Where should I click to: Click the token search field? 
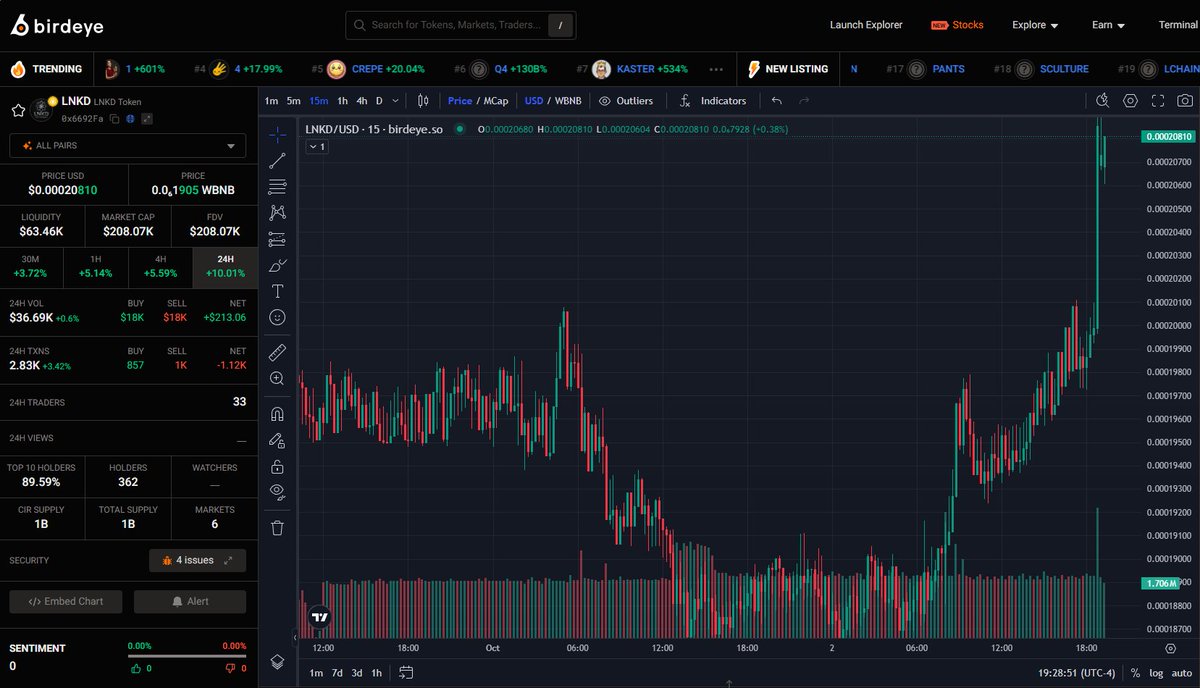point(460,25)
